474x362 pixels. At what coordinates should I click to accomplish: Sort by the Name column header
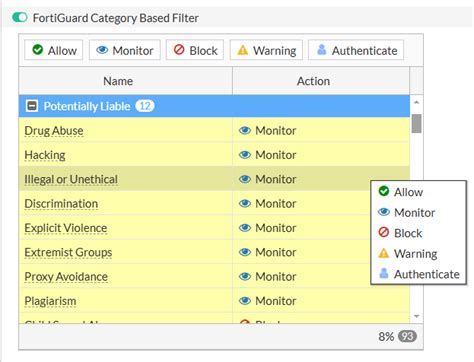coord(126,81)
